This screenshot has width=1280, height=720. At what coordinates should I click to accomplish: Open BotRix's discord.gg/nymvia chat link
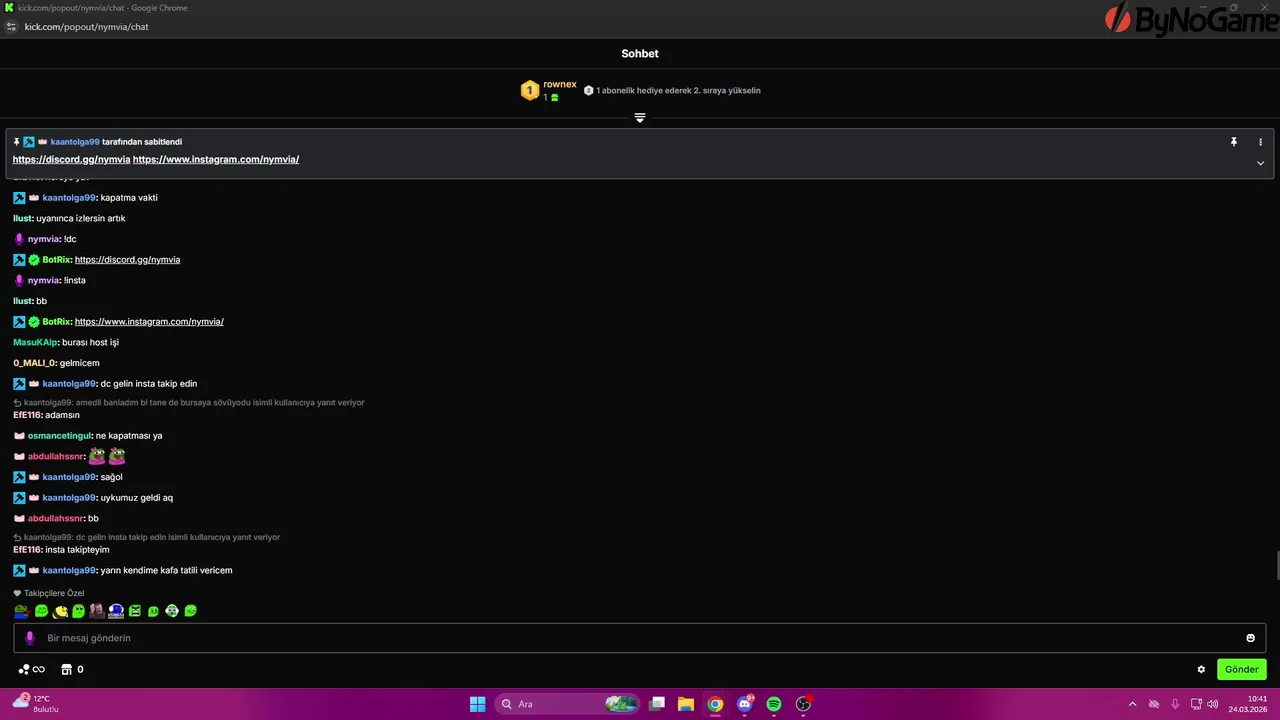pos(127,260)
